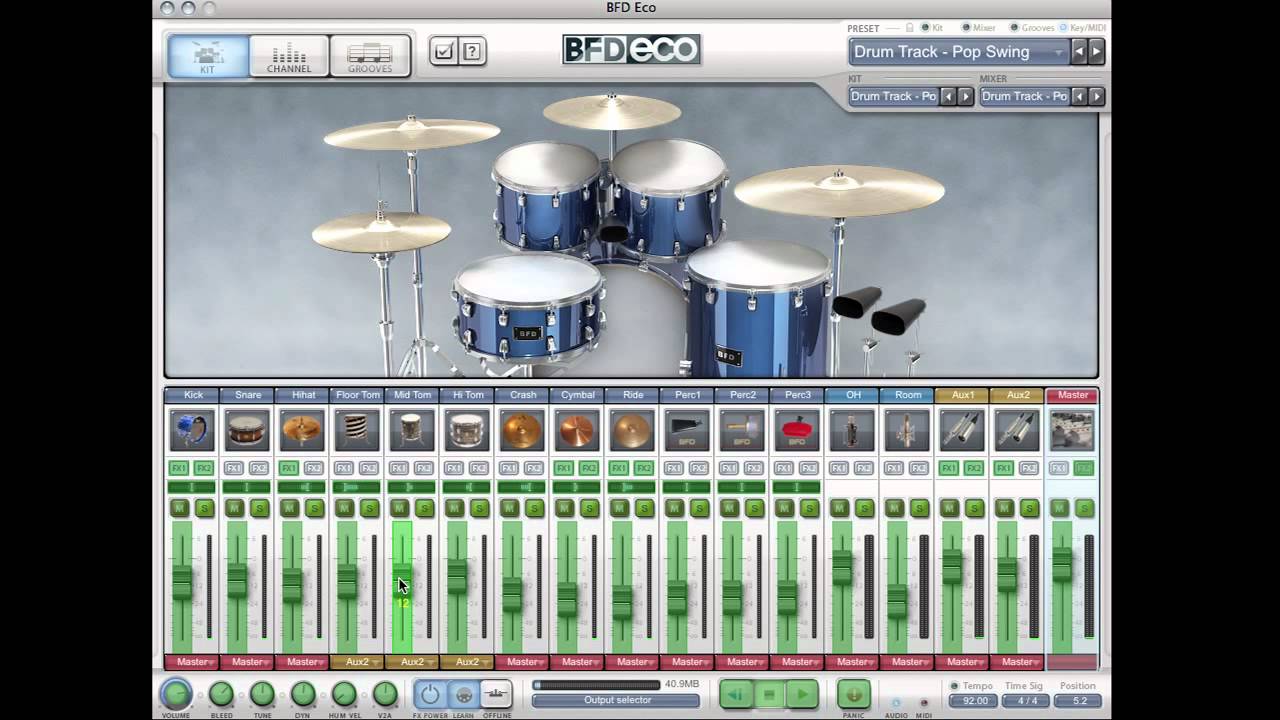
Task: Click the Snare channel volume fader
Action: (237, 582)
